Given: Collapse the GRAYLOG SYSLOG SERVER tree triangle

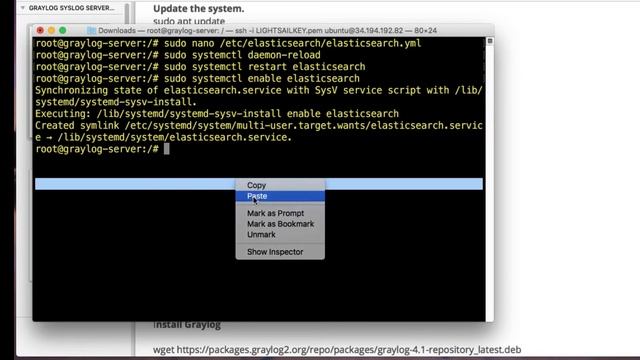Looking at the screenshot, I should [x=23, y=8].
